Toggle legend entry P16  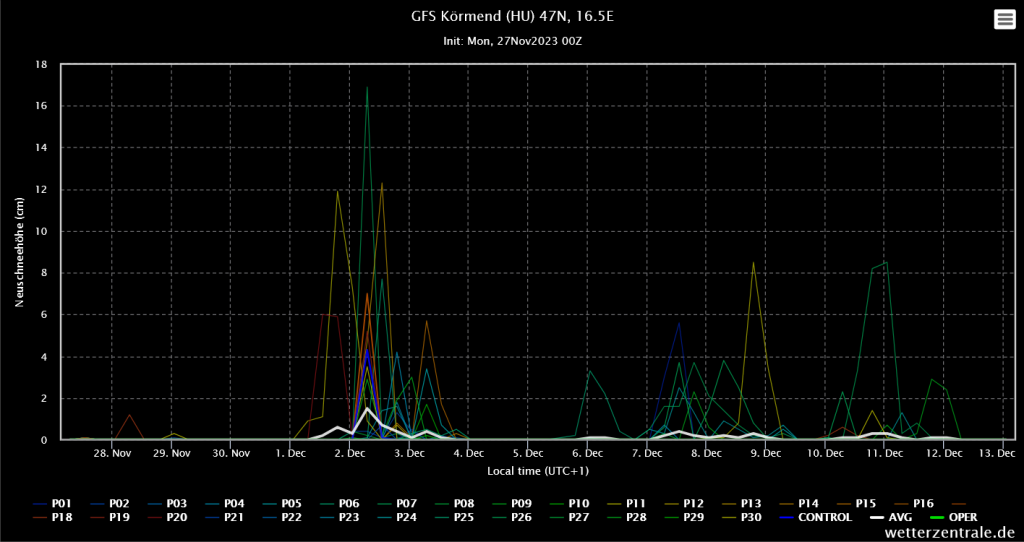(924, 503)
